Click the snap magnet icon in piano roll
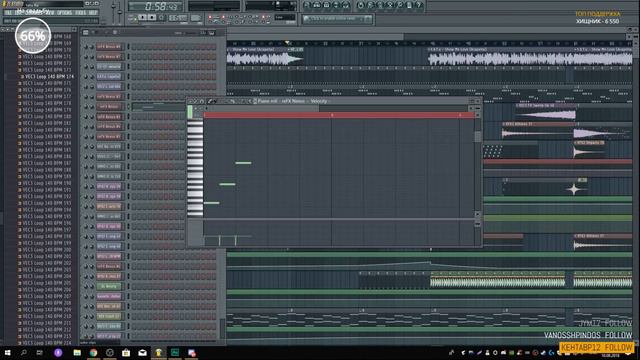The width and height of the screenshot is (640, 360). 202,101
